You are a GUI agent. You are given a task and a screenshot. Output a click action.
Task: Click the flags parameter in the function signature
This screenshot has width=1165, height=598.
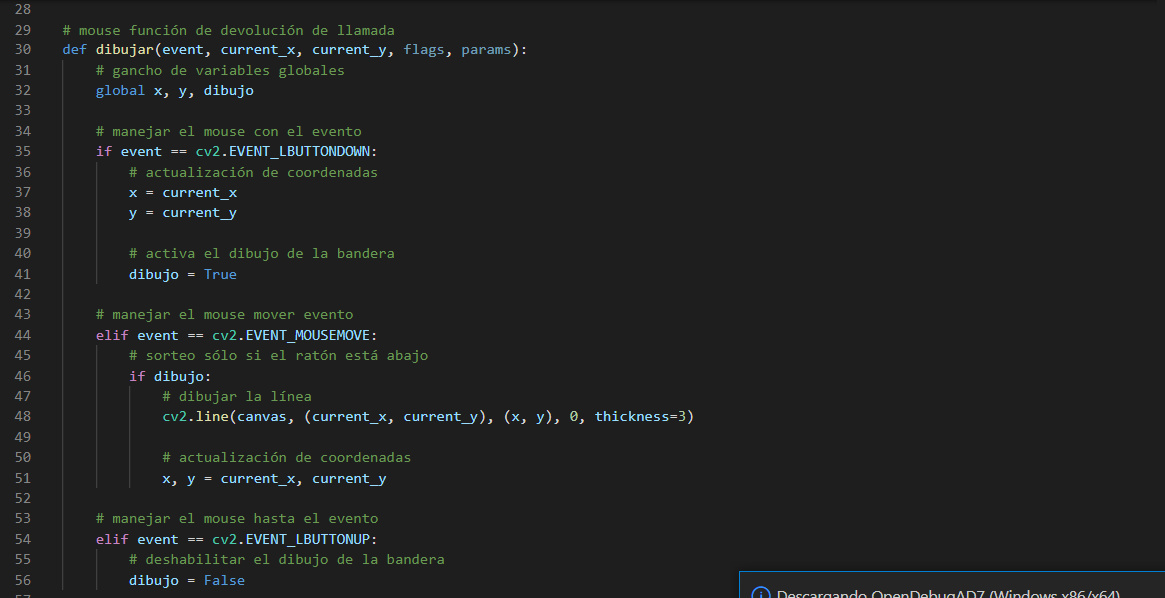(423, 49)
